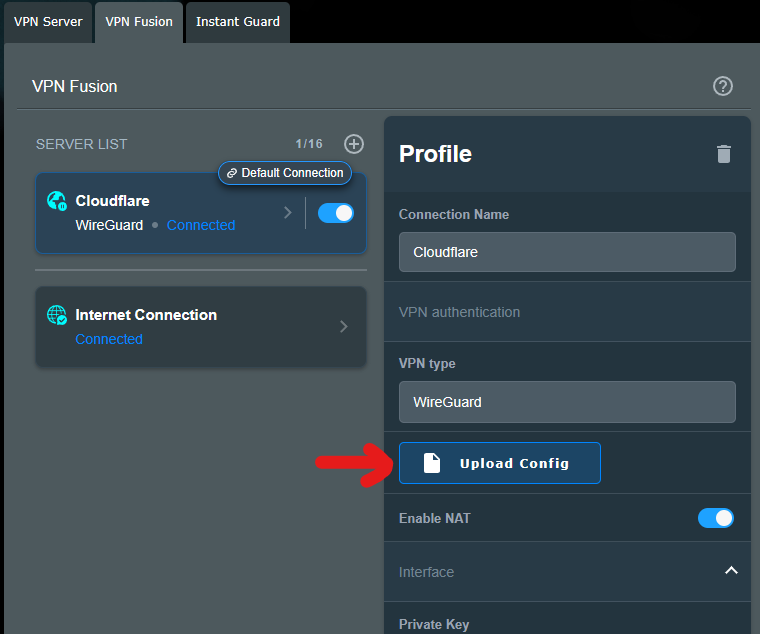Switch to the VPN Server tab
The width and height of the screenshot is (760, 634).
point(48,21)
